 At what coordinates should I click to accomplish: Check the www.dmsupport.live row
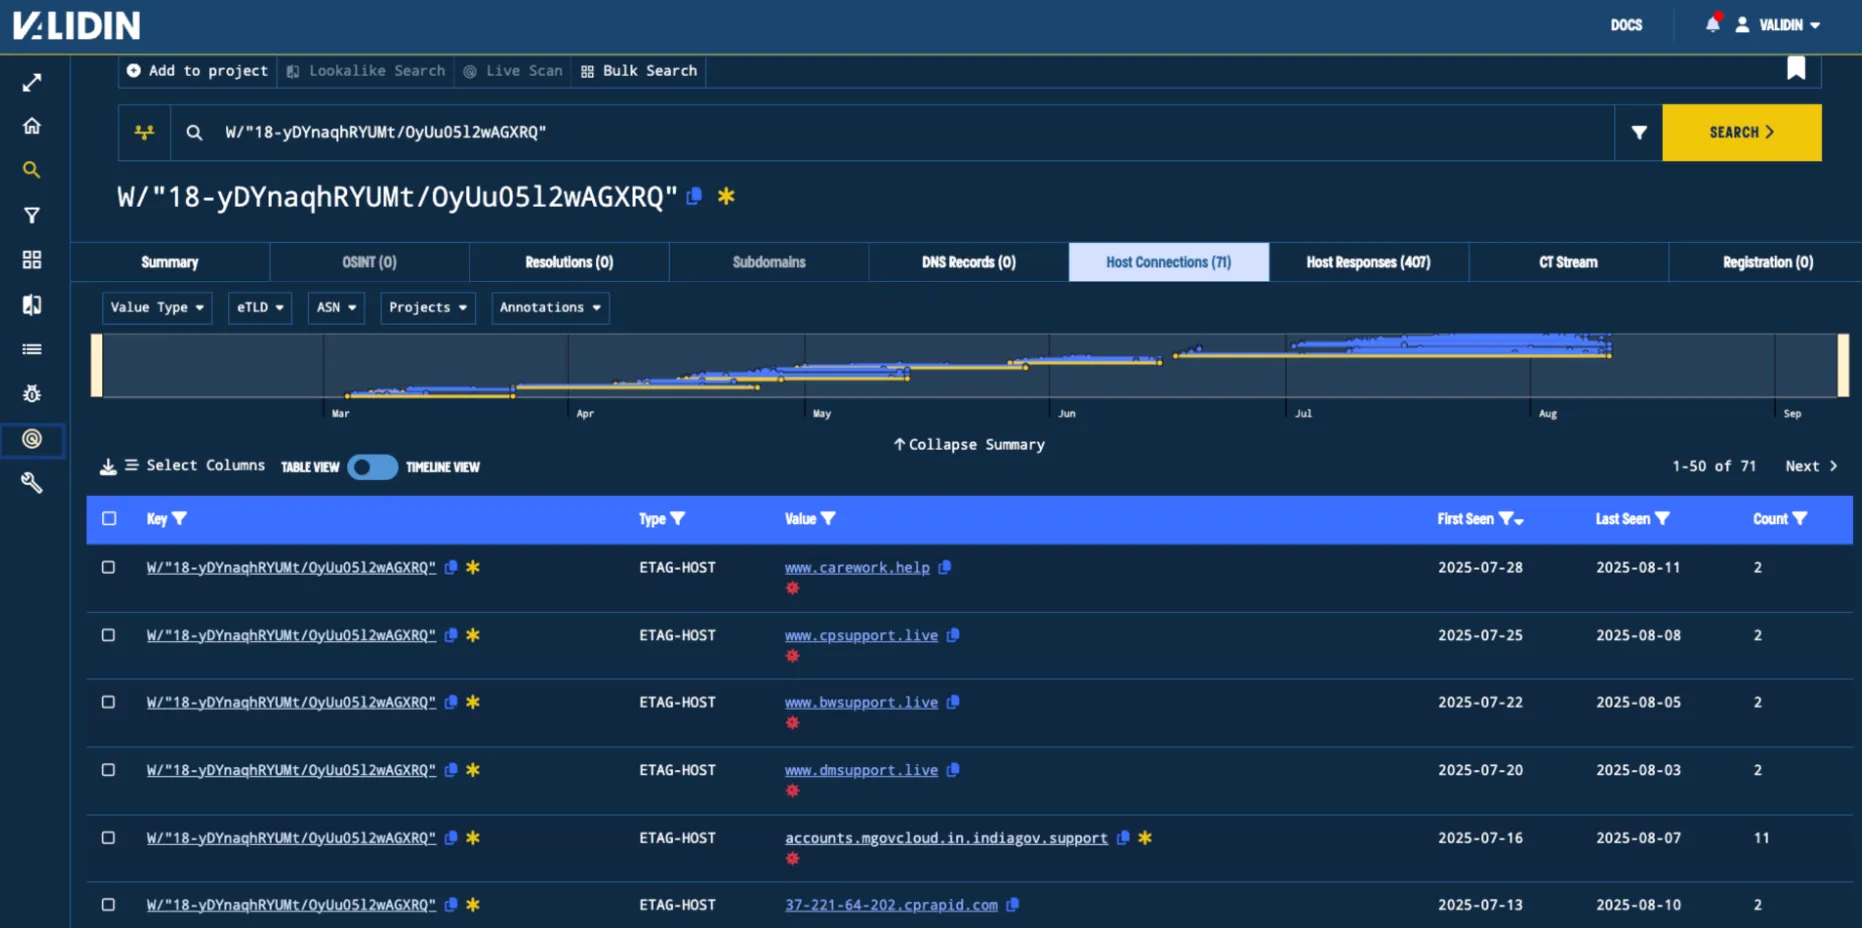tap(109, 770)
